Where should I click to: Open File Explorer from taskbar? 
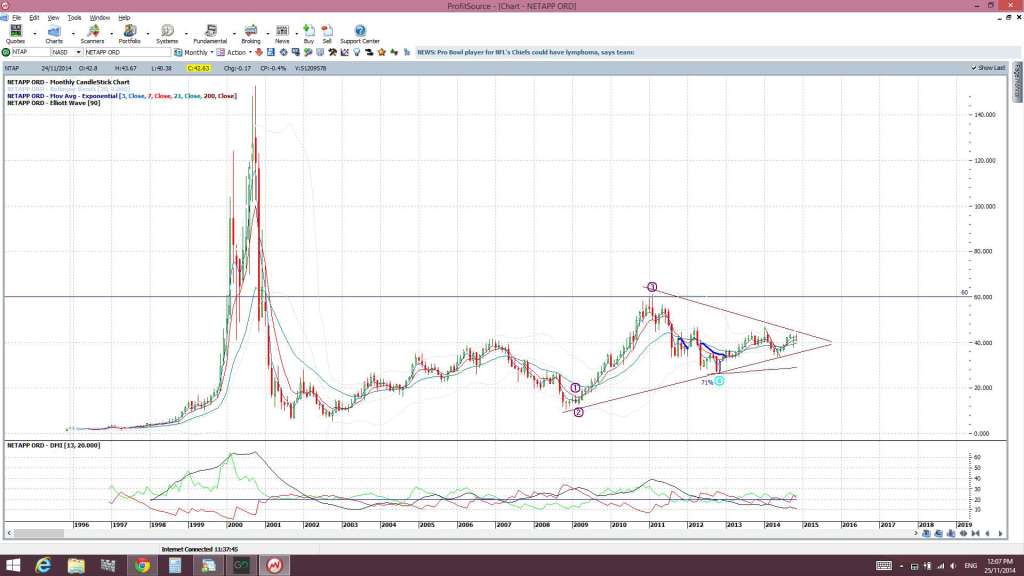[76, 566]
